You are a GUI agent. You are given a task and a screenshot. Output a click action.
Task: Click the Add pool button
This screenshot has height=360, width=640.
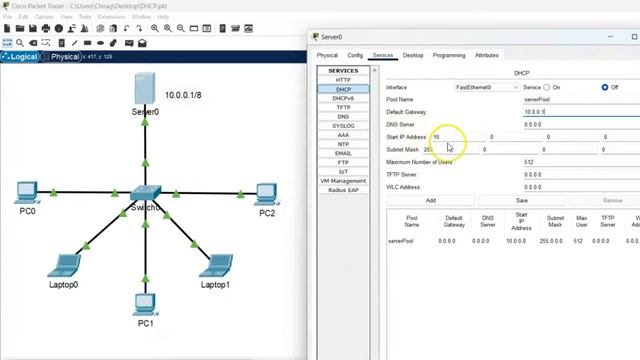pyautogui.click(x=431, y=200)
